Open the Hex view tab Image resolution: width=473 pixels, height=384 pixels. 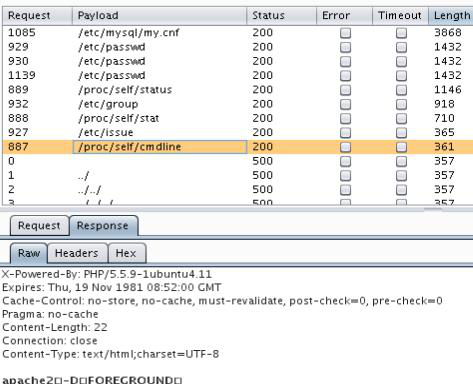[x=126, y=253]
